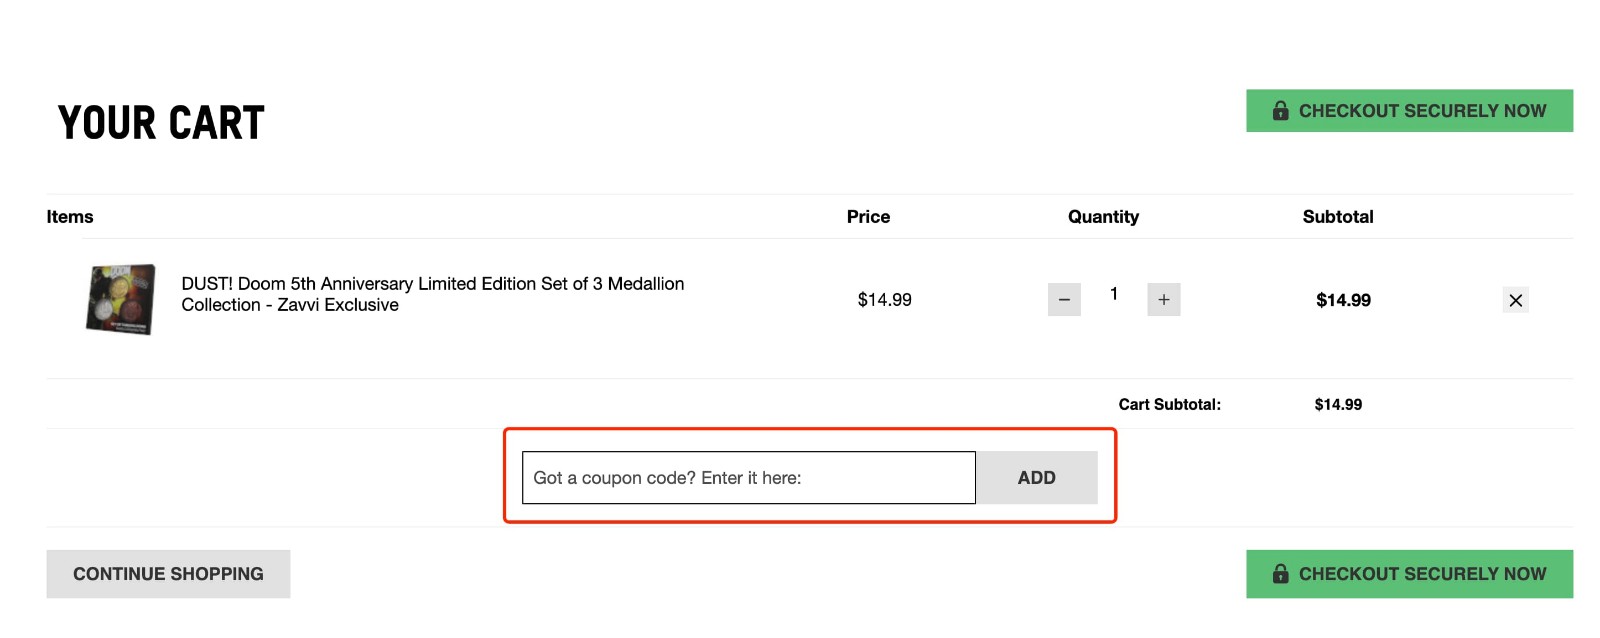Click the Subtotal column header
This screenshot has height=638, width=1600.
[1338, 216]
